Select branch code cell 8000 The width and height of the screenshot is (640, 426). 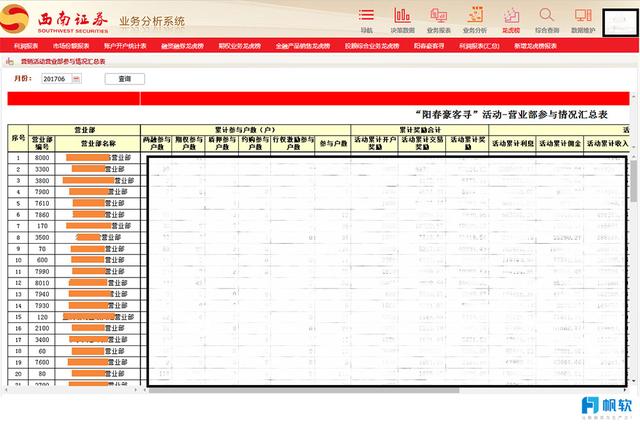(42, 158)
